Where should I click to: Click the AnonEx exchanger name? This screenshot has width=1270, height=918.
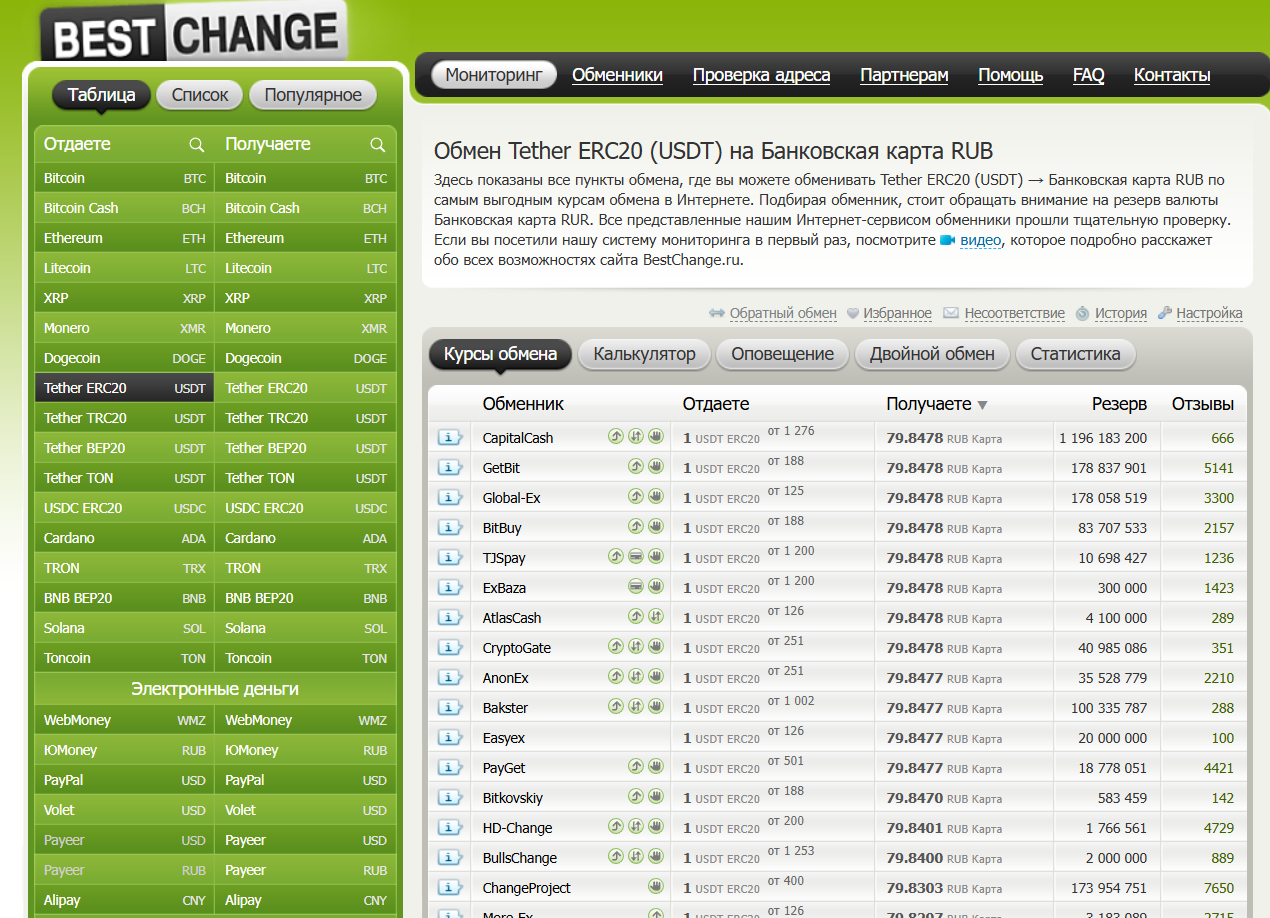pos(505,678)
